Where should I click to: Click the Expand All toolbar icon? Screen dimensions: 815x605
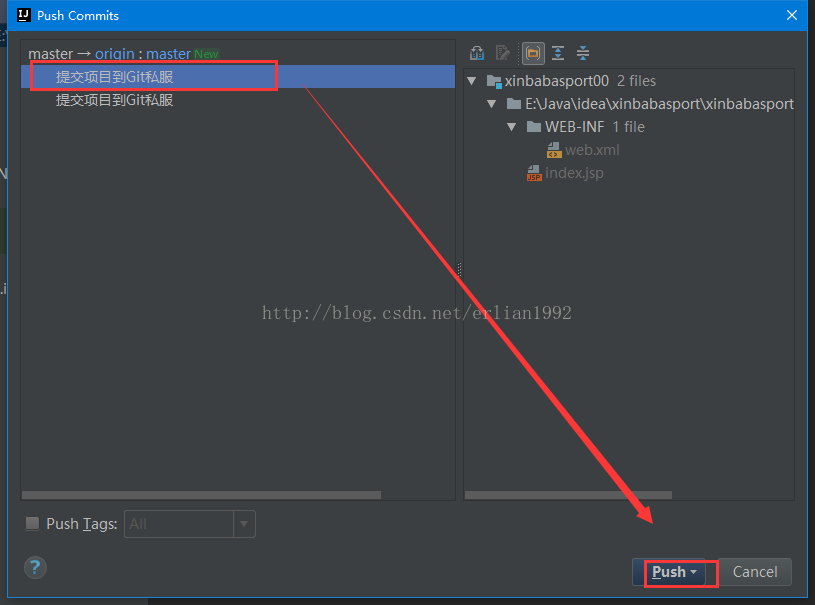point(558,53)
